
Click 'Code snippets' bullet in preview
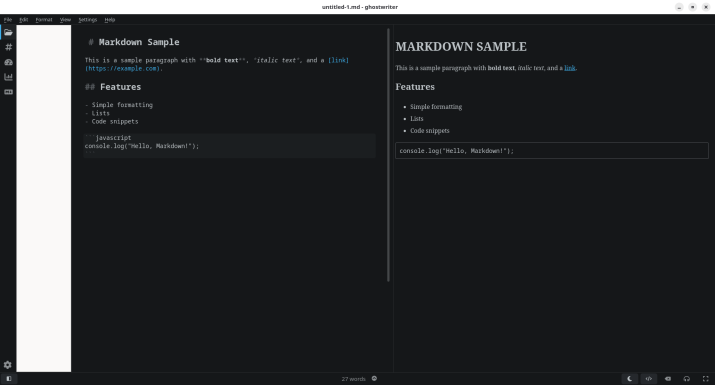coord(430,130)
